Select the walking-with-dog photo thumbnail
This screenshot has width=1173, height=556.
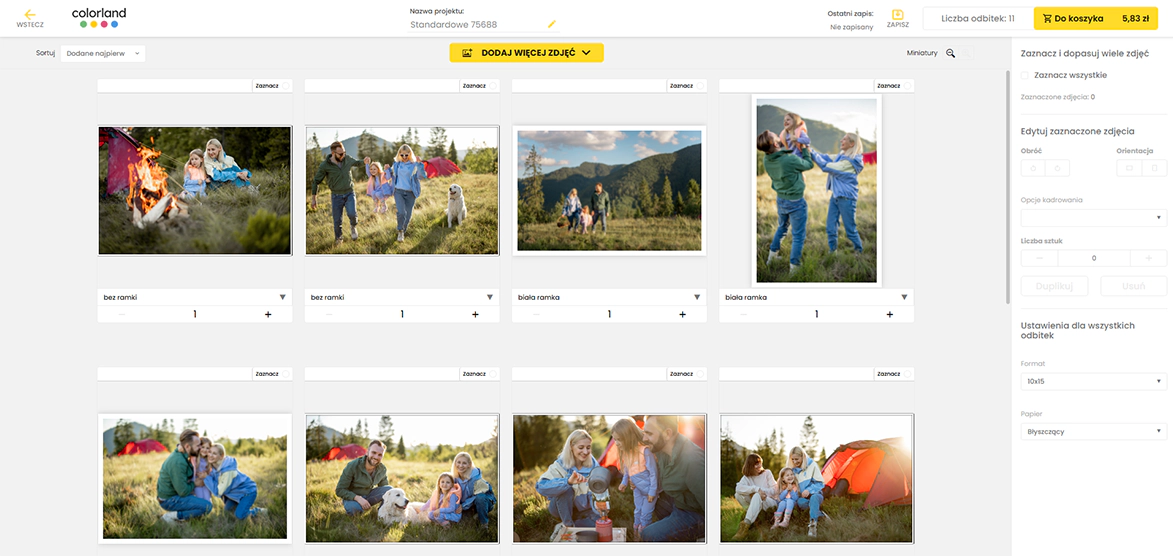402,191
